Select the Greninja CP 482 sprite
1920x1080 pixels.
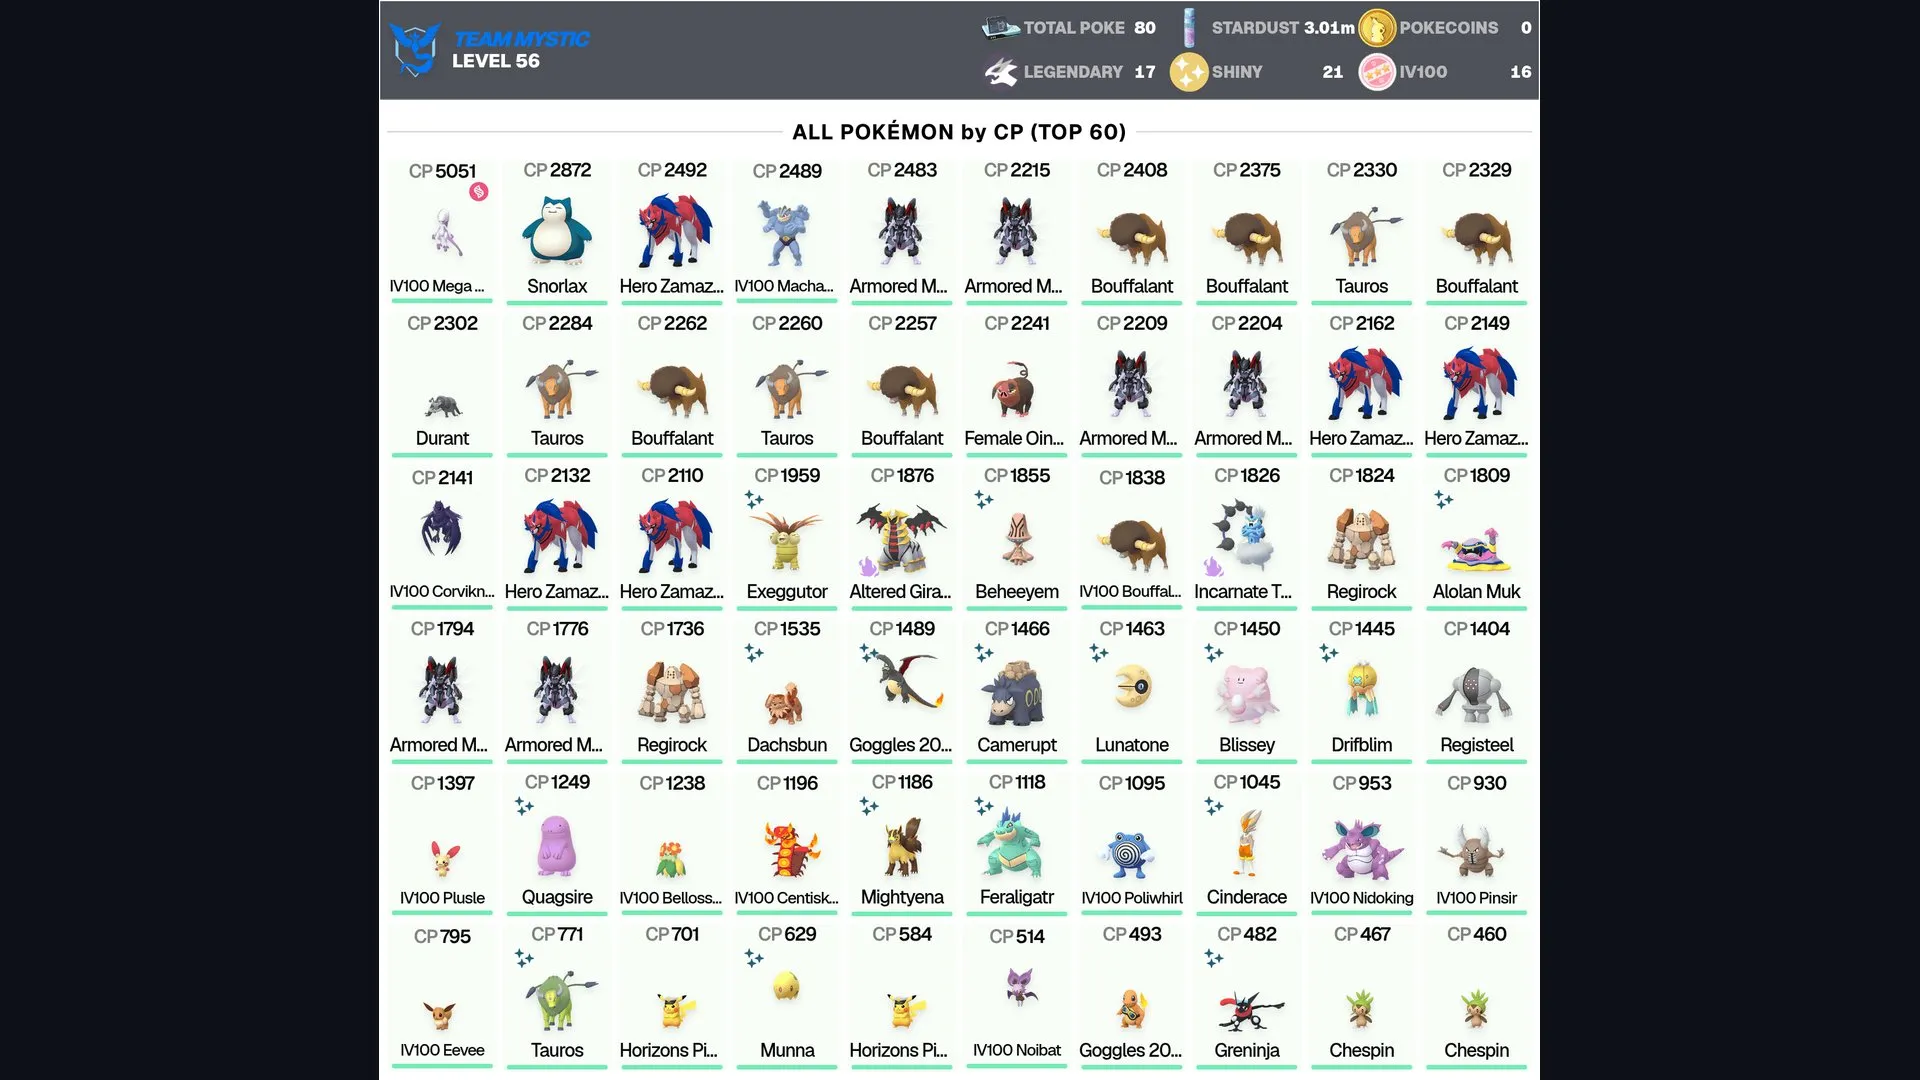(1250, 1011)
